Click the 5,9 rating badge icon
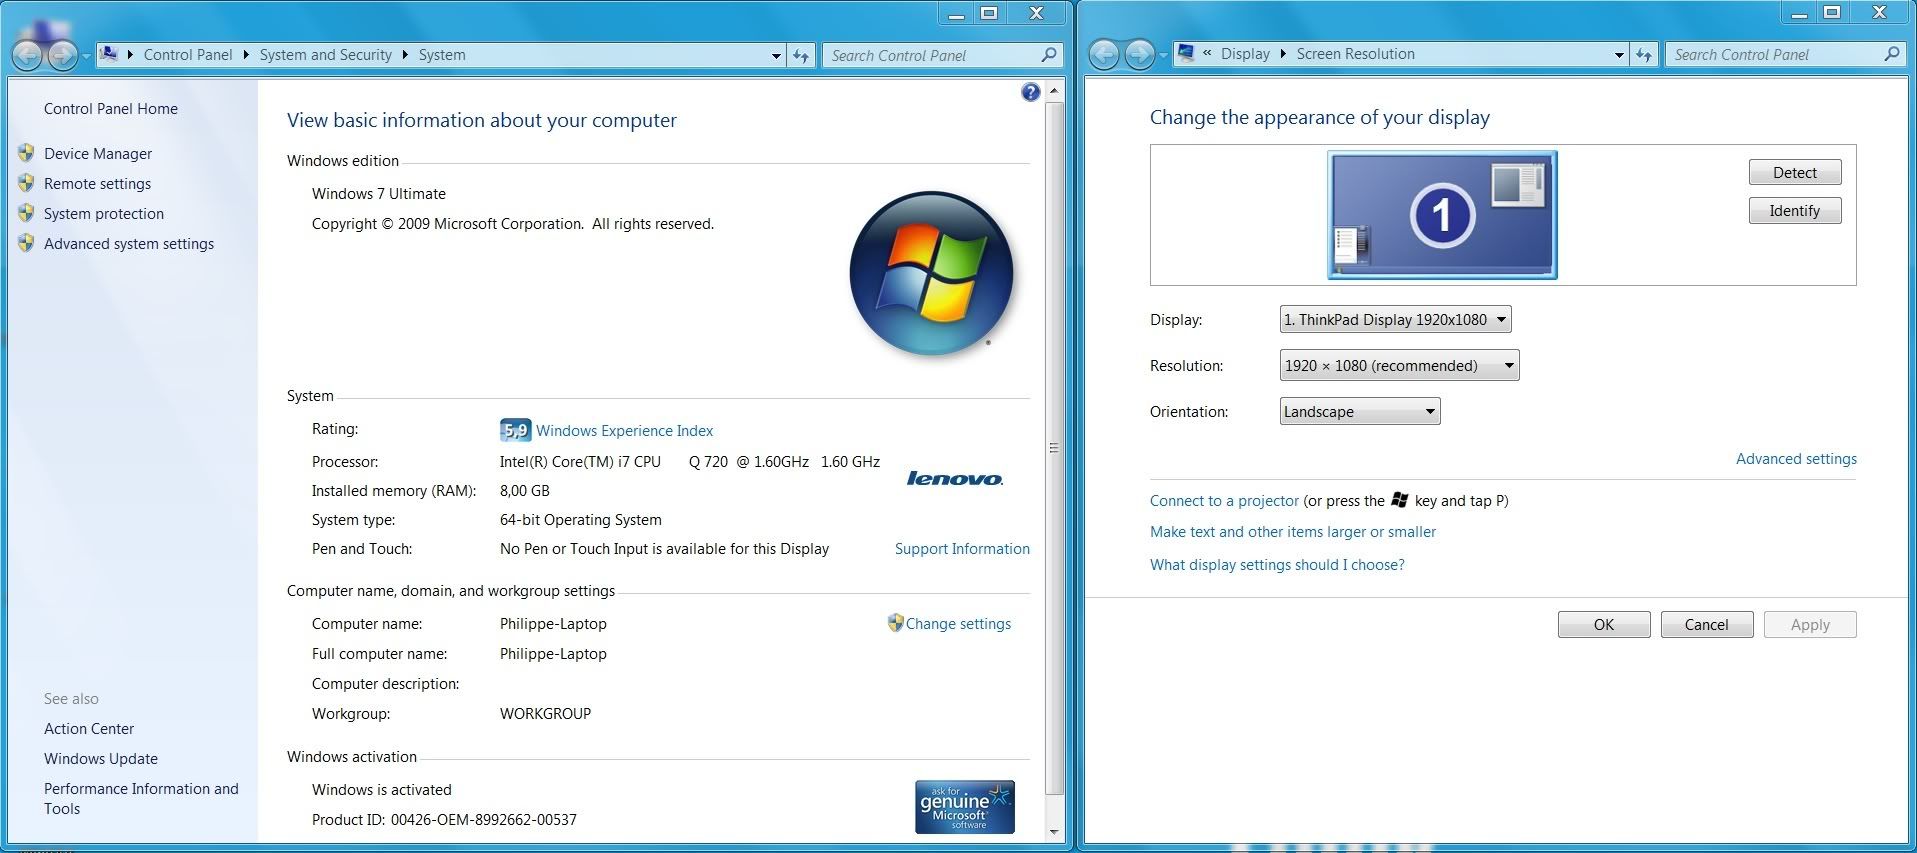 pyautogui.click(x=515, y=430)
